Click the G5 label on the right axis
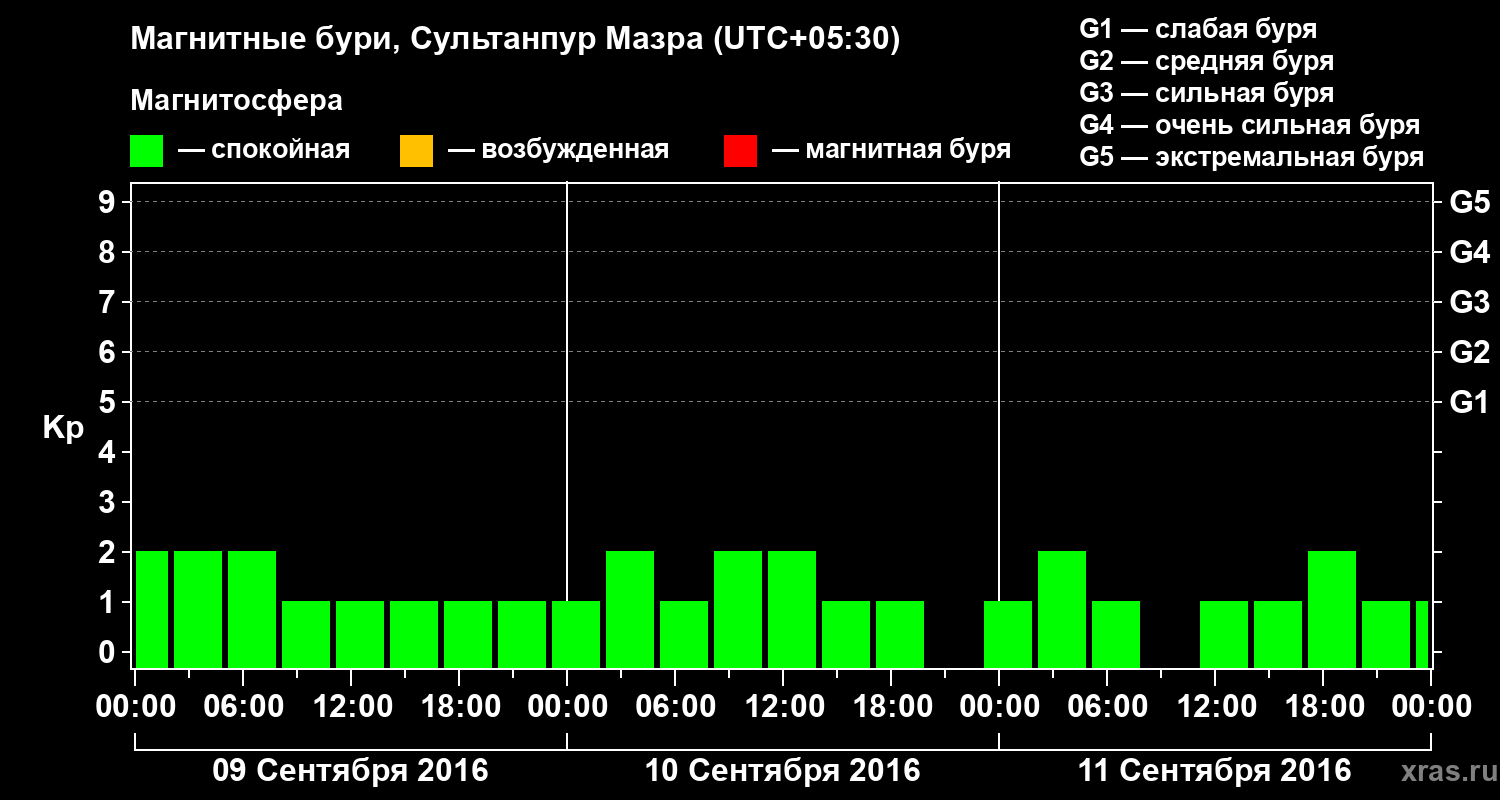The image size is (1500, 800). (1469, 202)
